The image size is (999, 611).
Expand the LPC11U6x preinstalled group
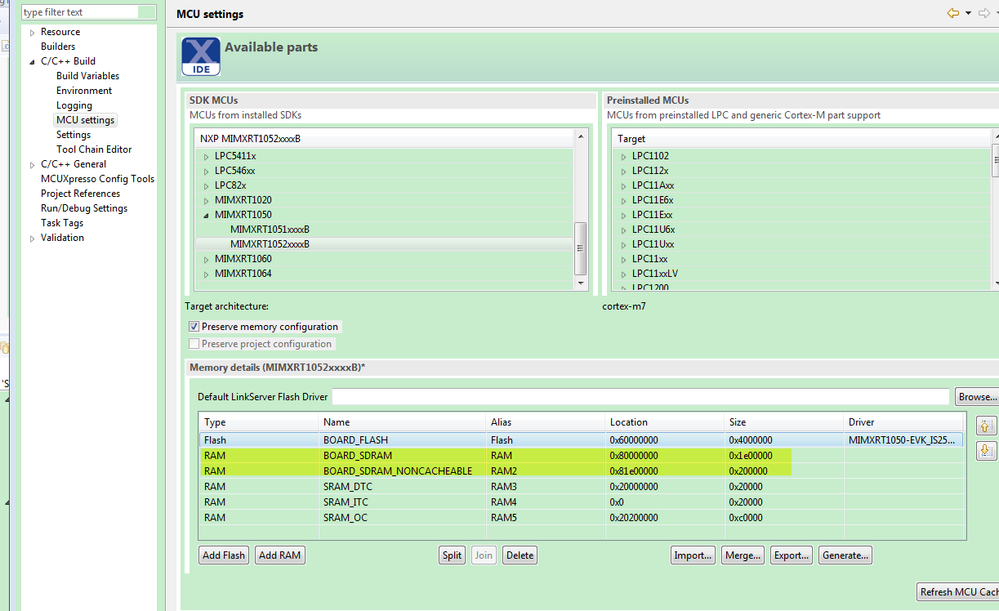(623, 230)
